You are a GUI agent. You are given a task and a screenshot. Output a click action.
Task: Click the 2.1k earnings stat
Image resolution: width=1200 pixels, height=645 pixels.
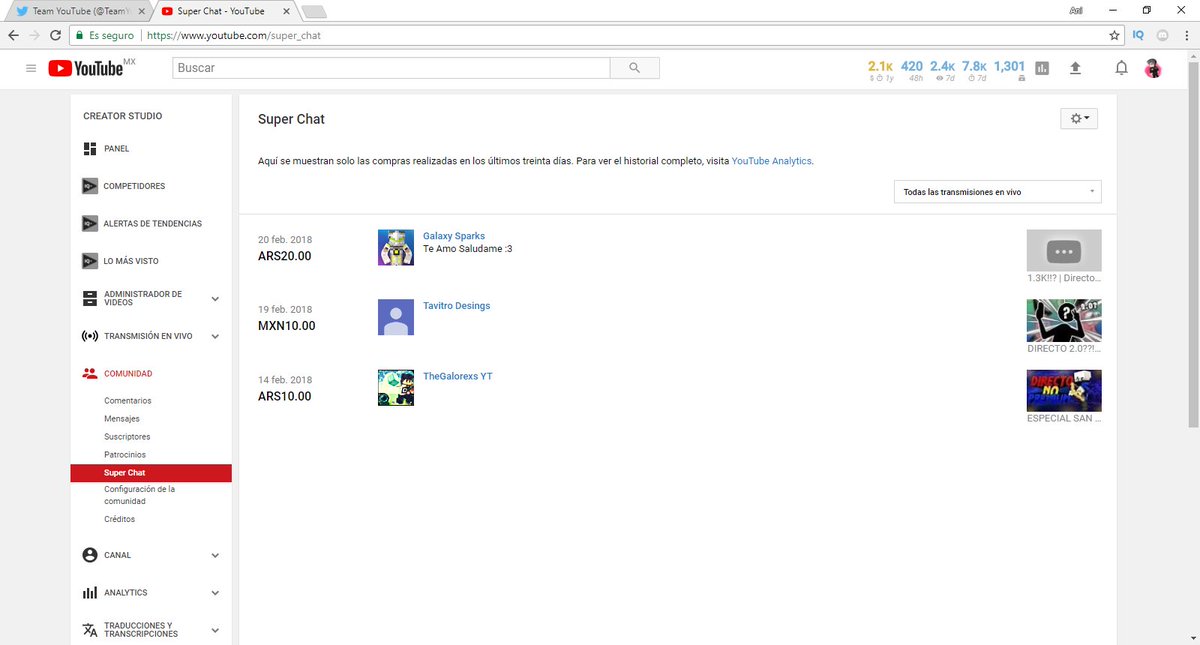(881, 70)
